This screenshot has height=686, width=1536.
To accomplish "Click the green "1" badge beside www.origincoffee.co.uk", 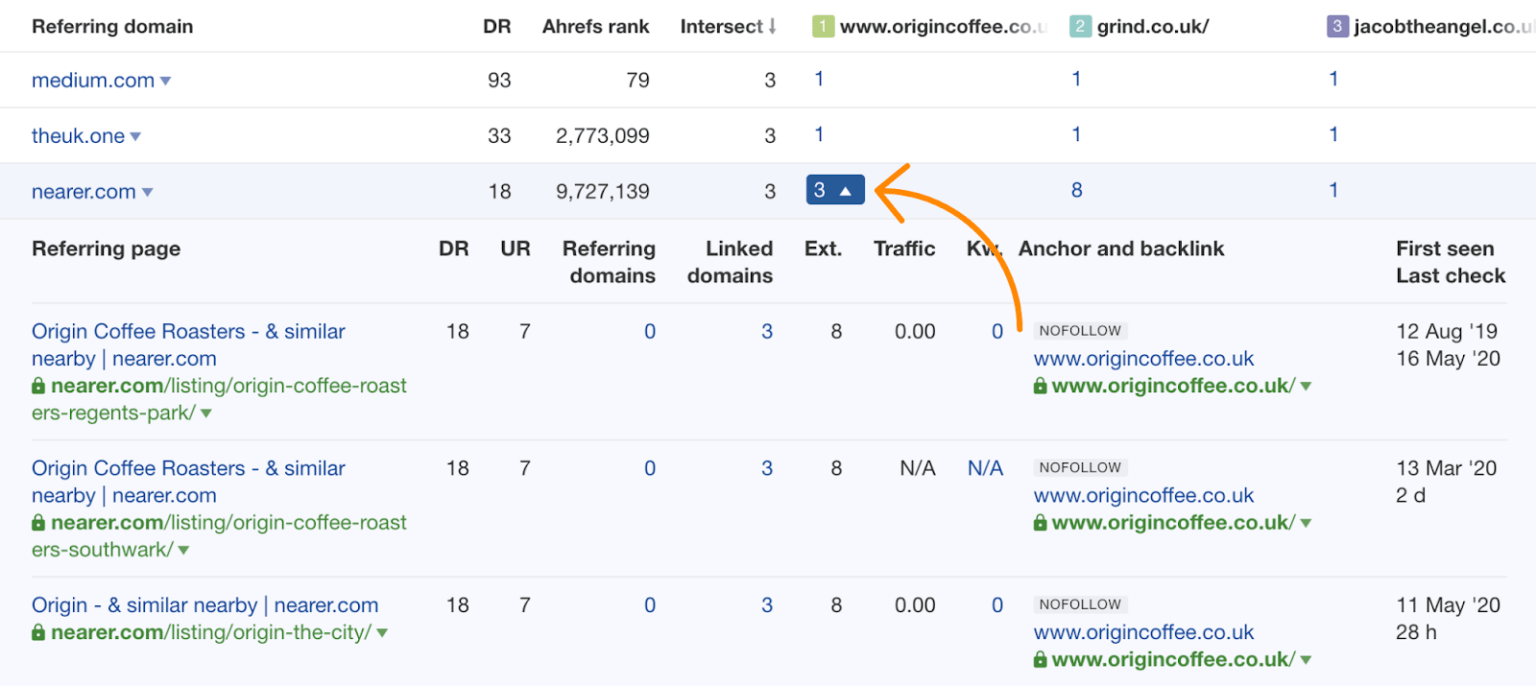I will click(x=822, y=26).
